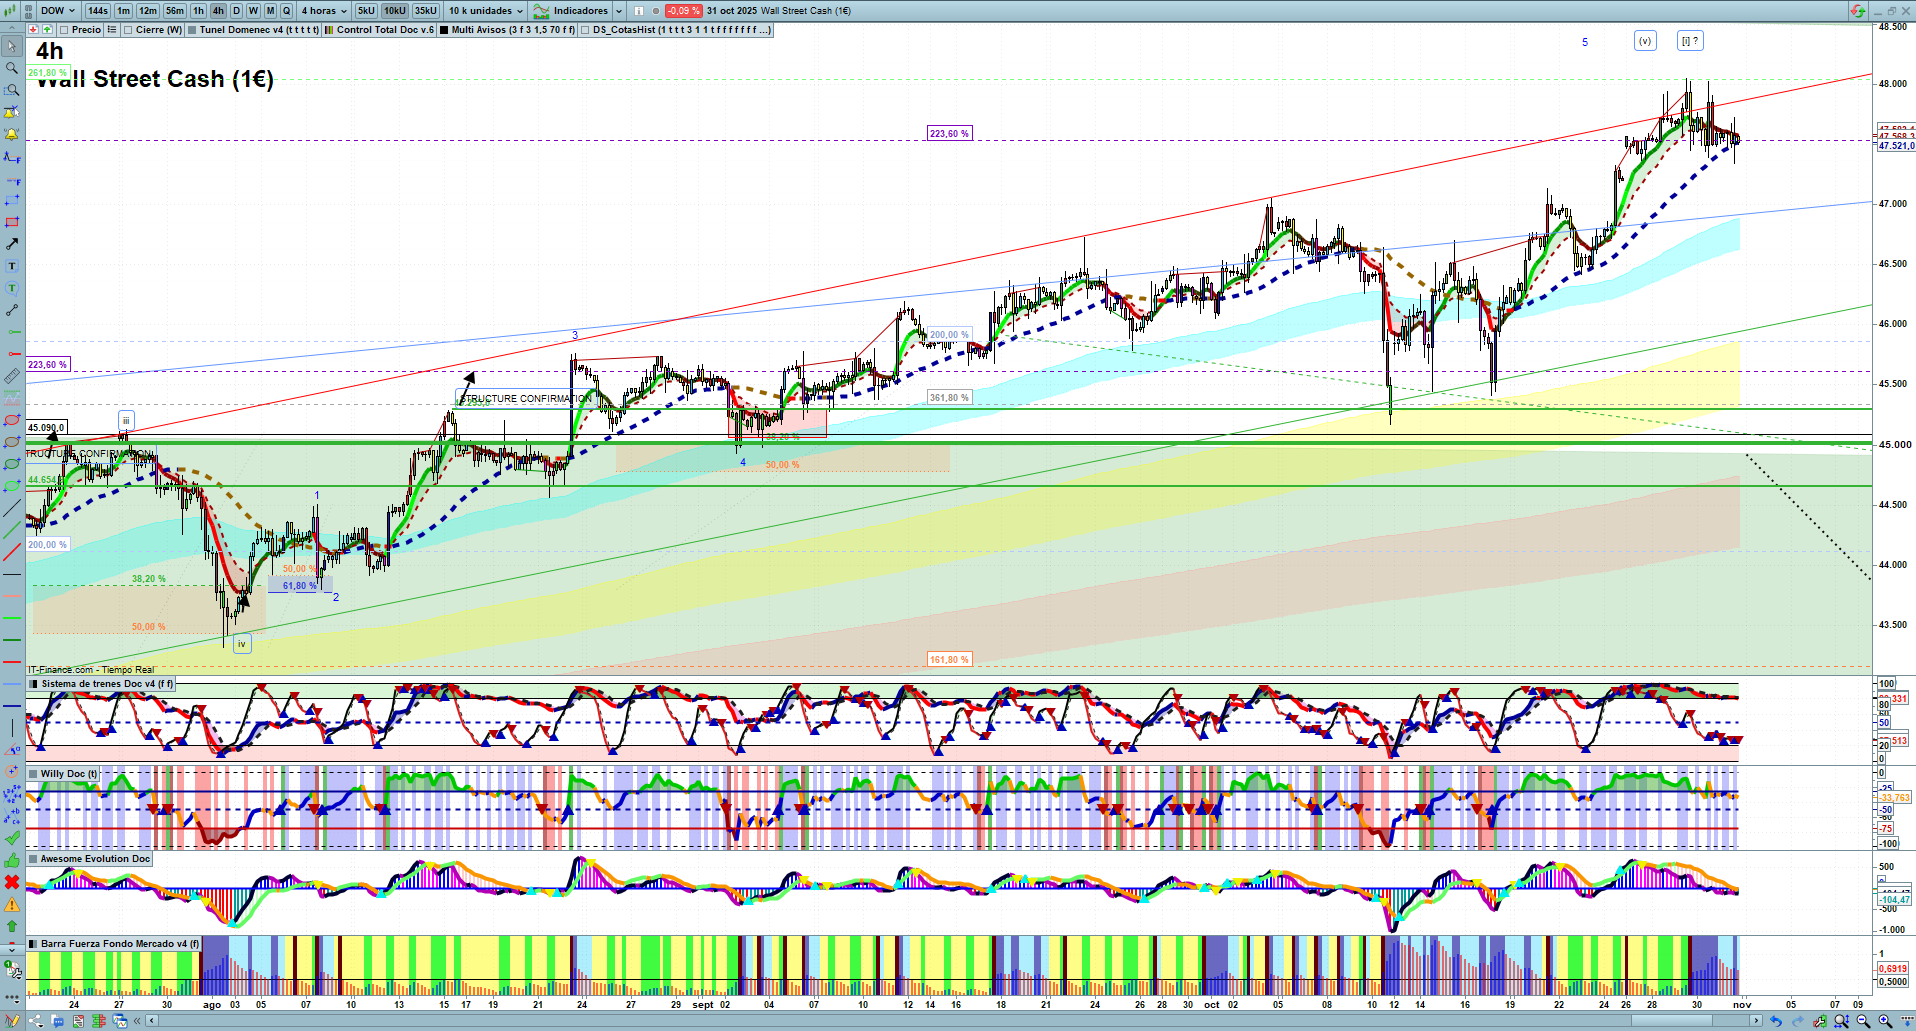
Task: Click the info icon next to Indicadores
Action: pos(638,11)
